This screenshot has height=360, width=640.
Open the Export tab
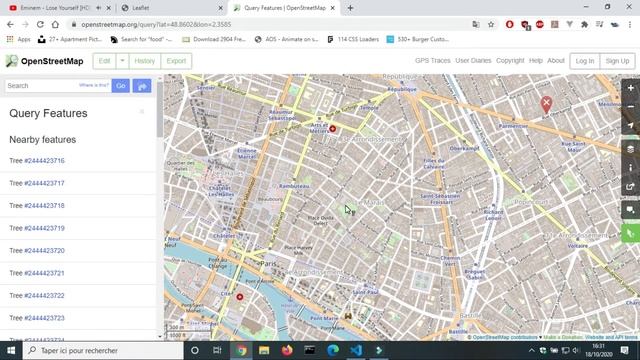tap(176, 61)
